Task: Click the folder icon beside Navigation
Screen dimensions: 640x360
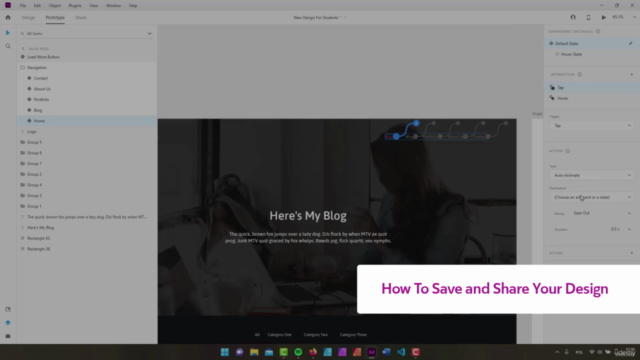Action: 22,67
